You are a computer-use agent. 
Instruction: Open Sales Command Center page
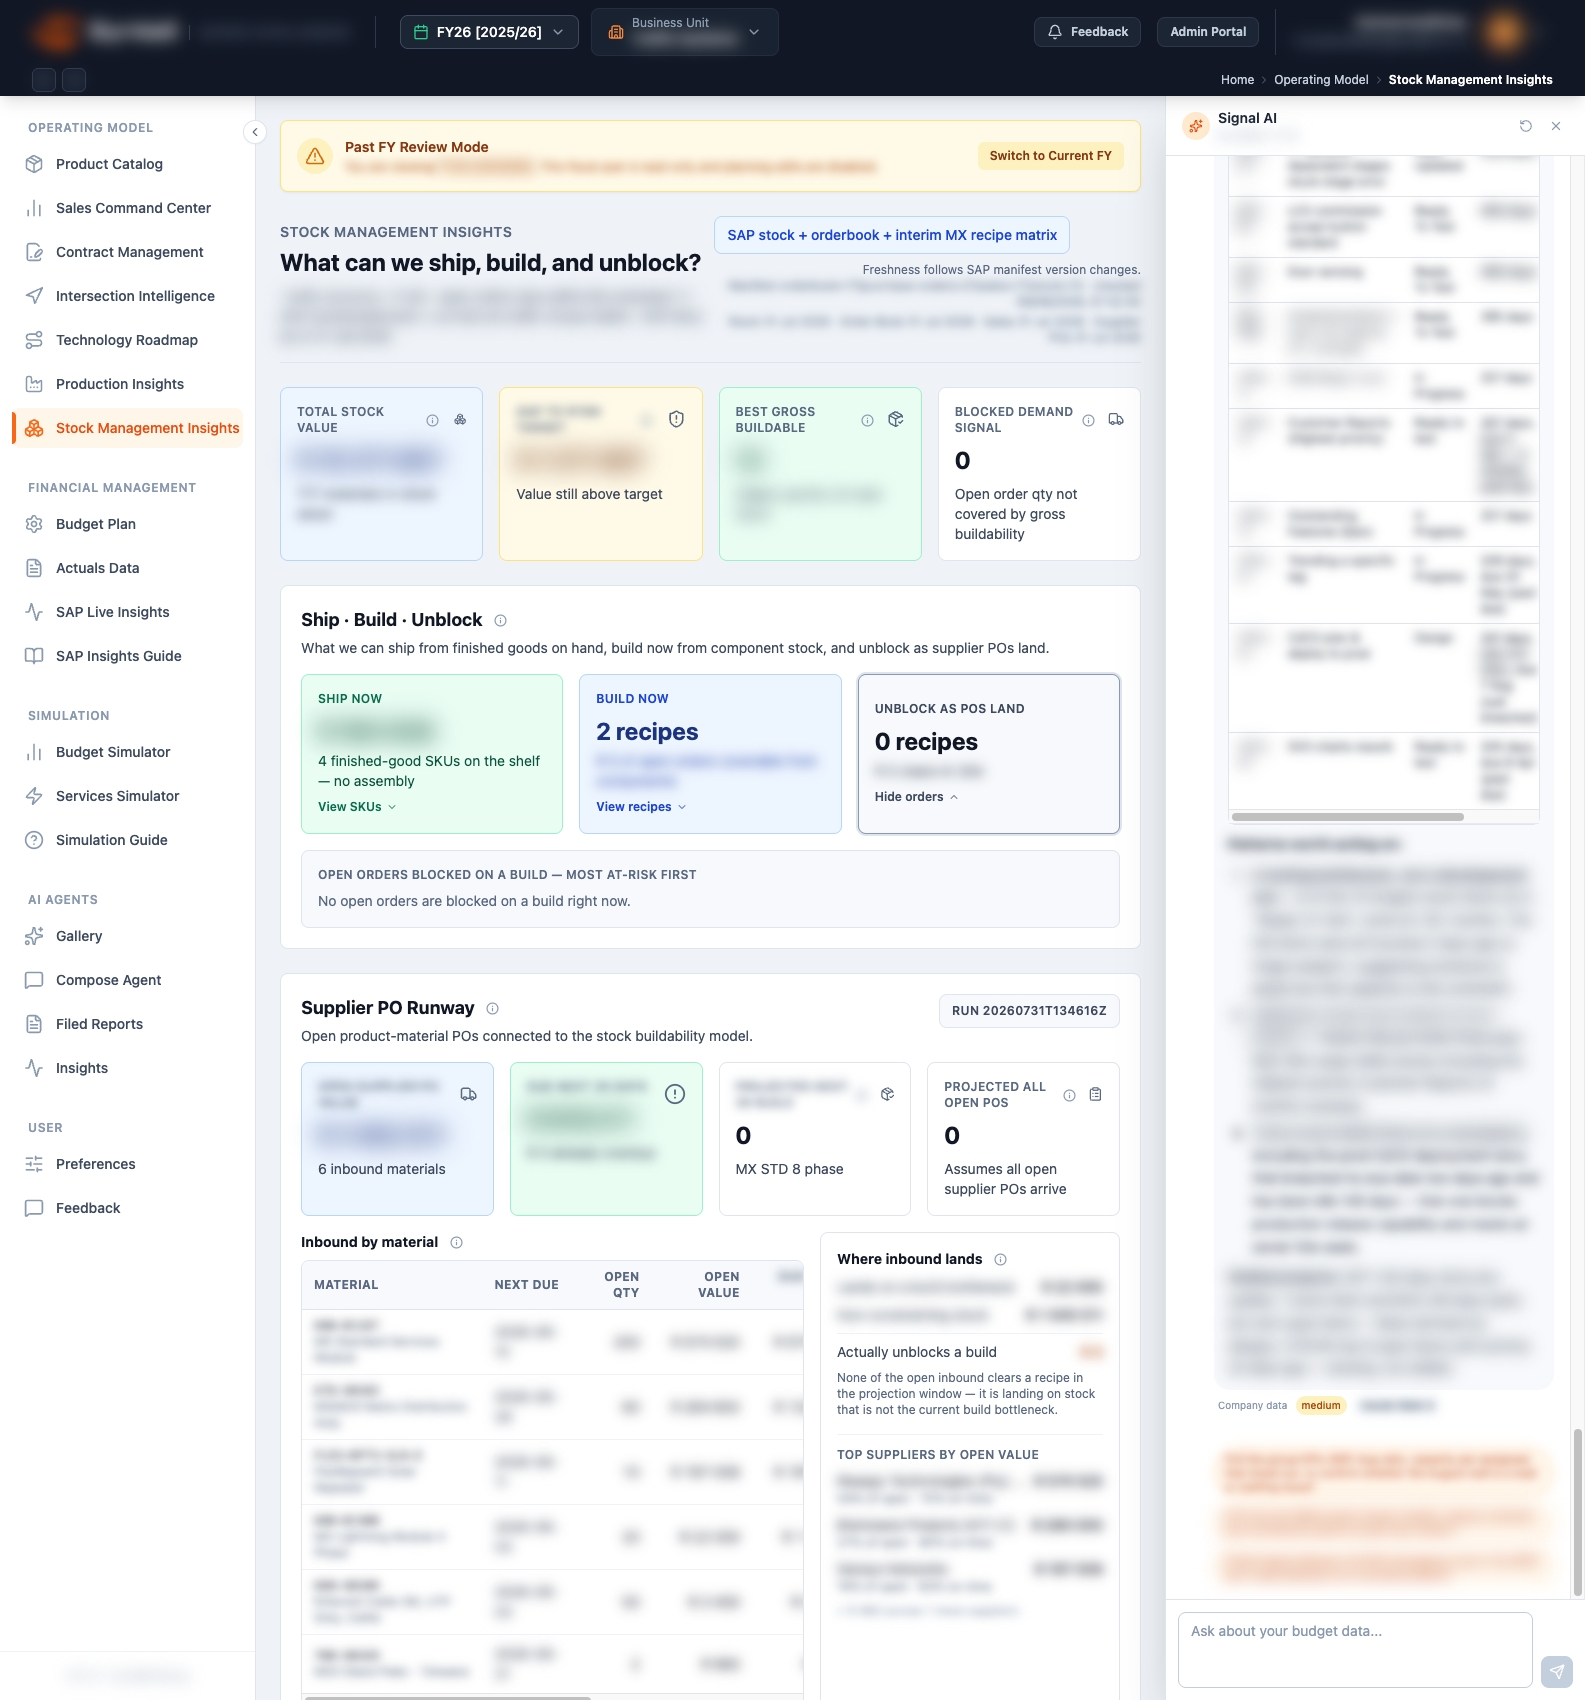tap(133, 208)
